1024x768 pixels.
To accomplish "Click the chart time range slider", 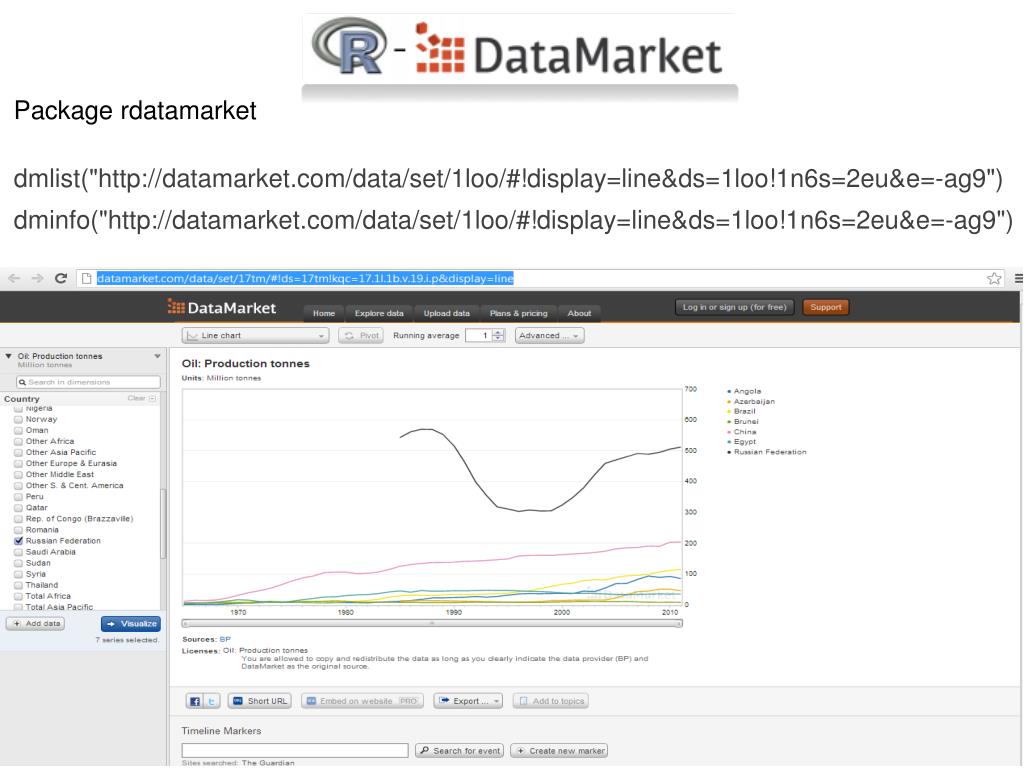I will pos(432,624).
